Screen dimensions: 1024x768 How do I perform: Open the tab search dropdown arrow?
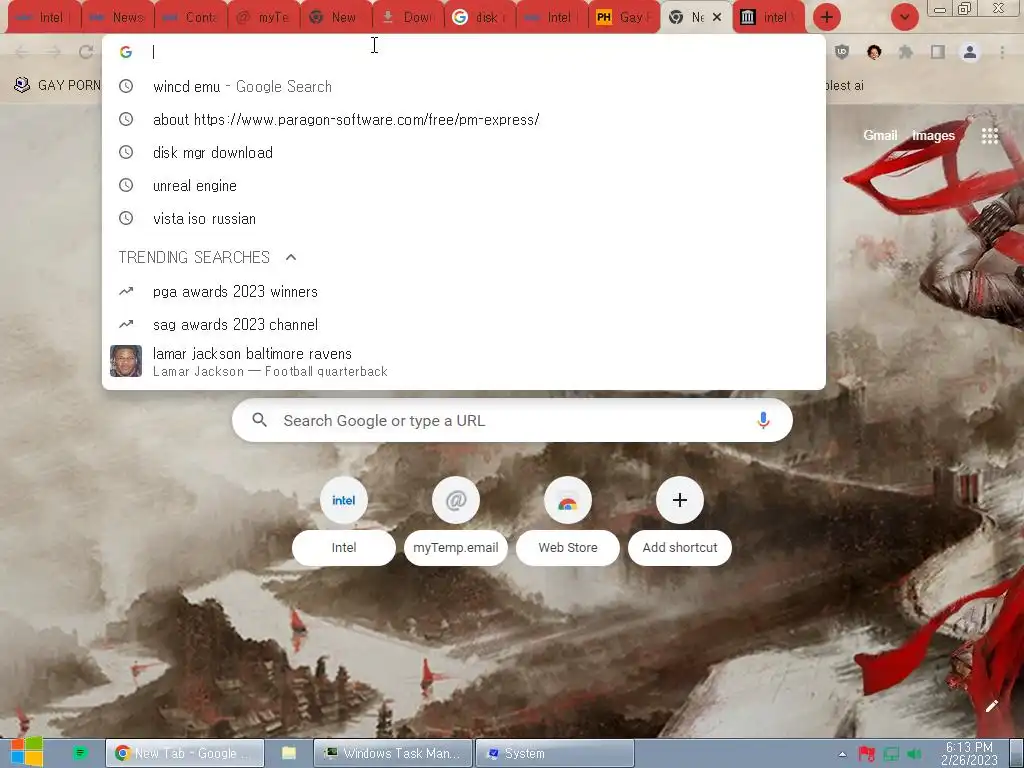[x=904, y=17]
